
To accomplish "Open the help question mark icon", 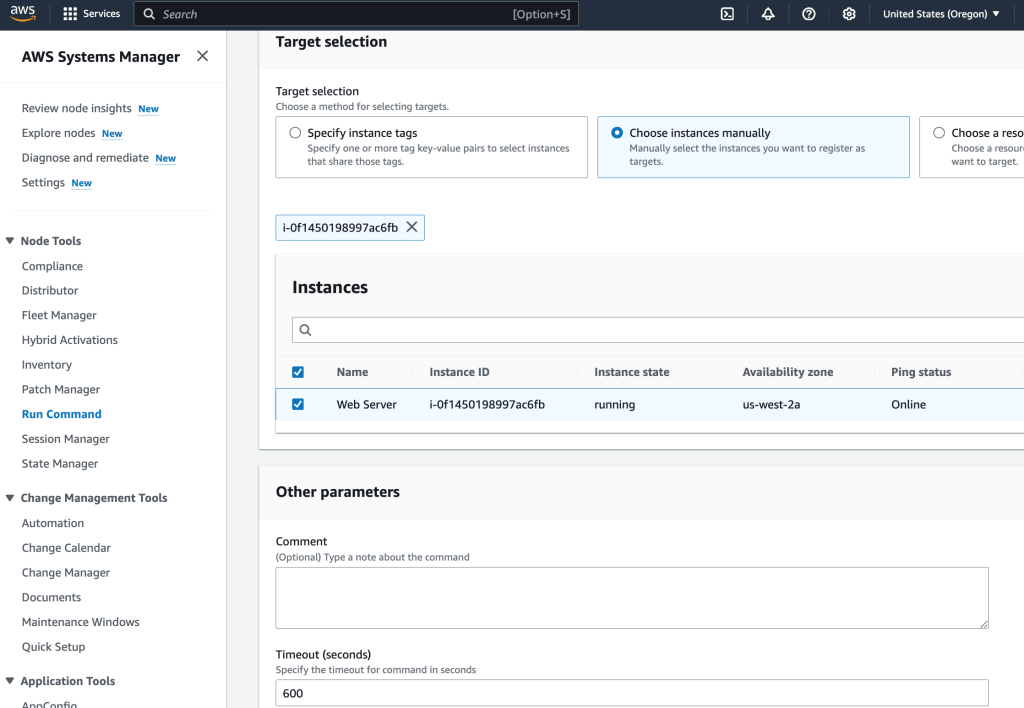I will point(809,14).
